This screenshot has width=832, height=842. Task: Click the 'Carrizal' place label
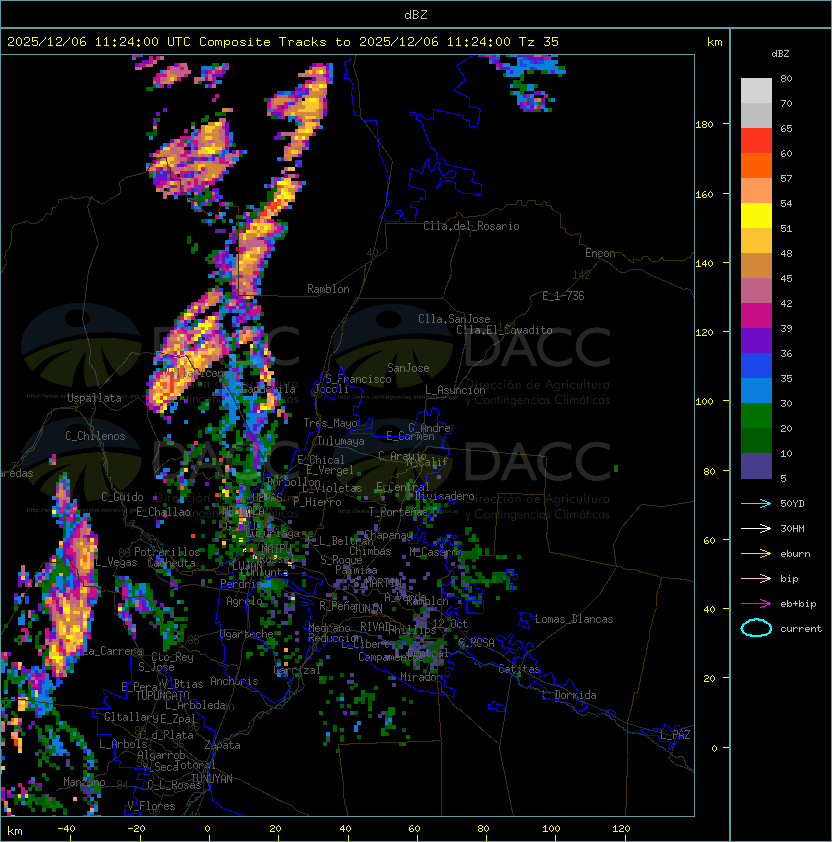(297, 670)
